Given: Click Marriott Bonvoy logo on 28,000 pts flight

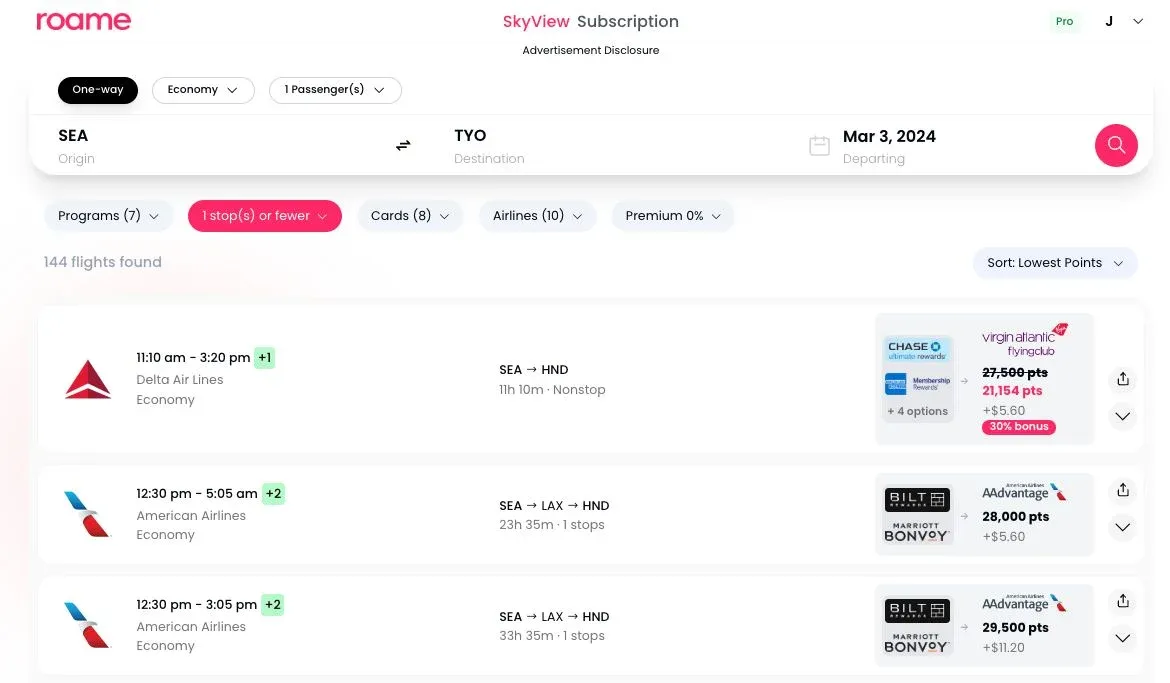Looking at the screenshot, I should [916, 531].
